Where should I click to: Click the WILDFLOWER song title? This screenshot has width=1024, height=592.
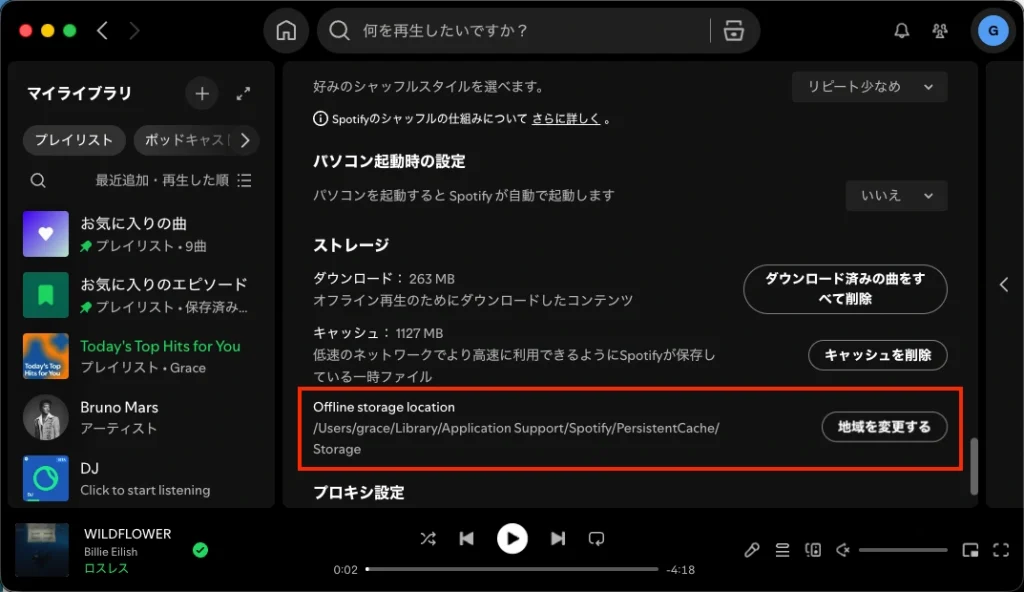click(x=127, y=534)
